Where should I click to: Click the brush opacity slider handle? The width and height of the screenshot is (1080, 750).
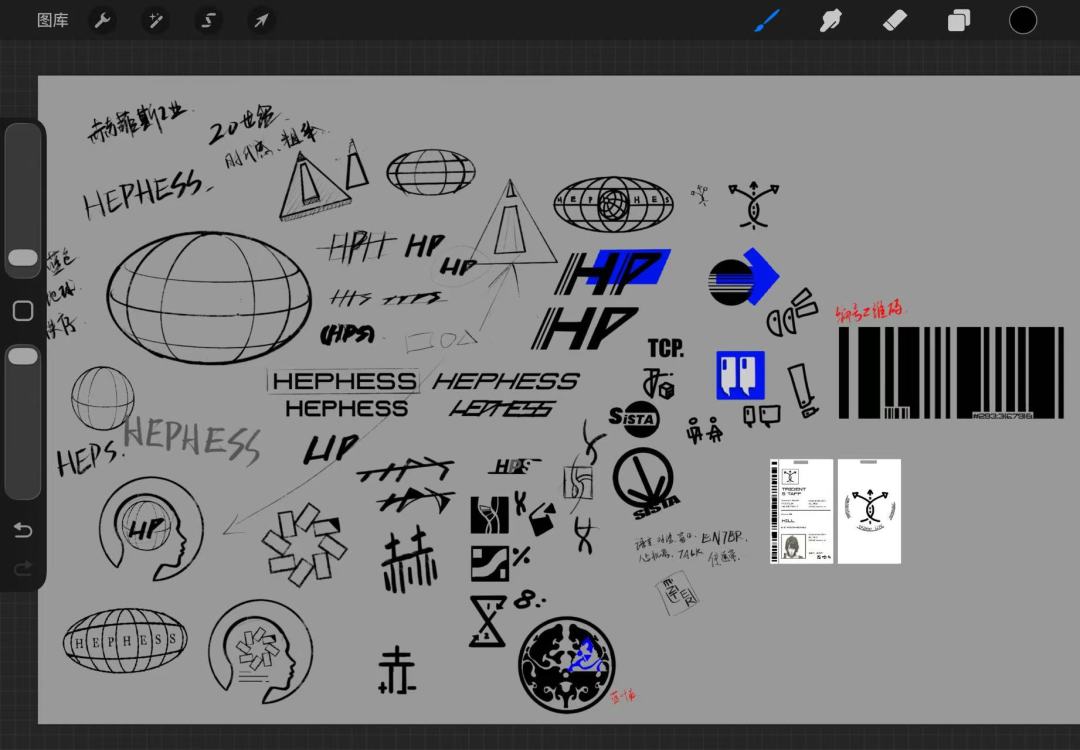(x=23, y=356)
